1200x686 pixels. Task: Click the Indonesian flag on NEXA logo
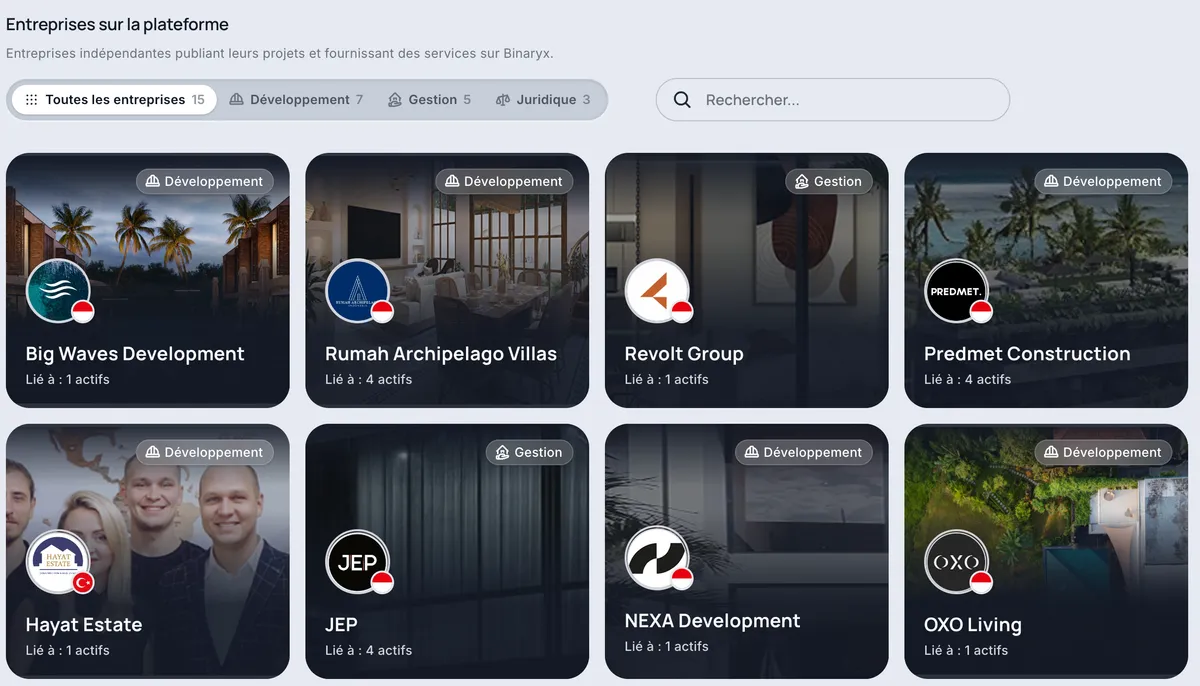(x=682, y=578)
